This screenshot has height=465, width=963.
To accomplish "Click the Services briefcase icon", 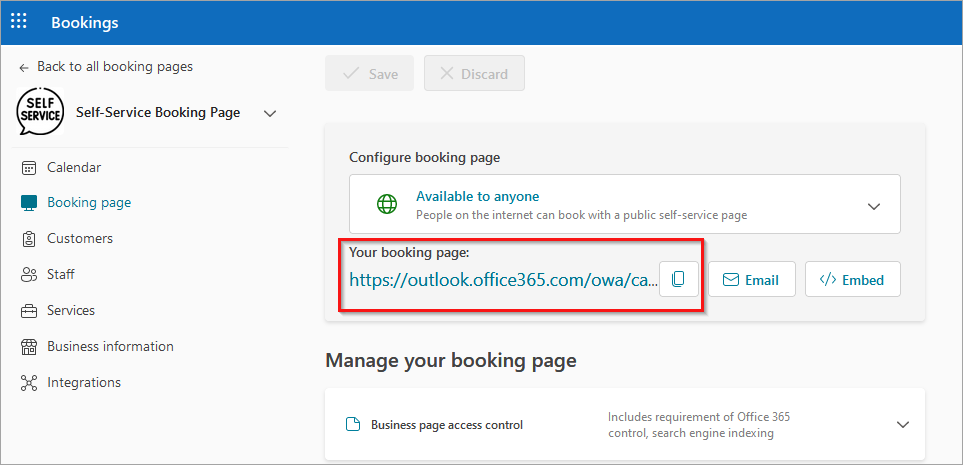I will tap(29, 311).
